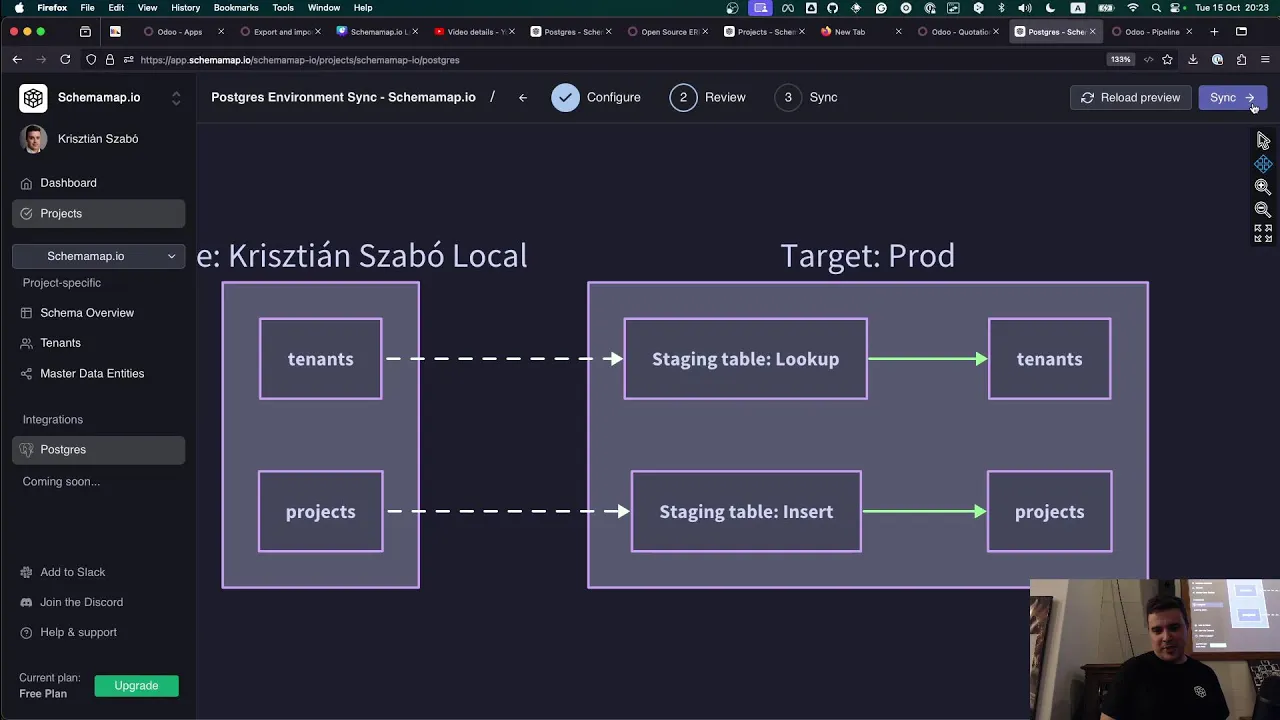Click source tenants table node
Image resolution: width=1280 pixels, height=720 pixels.
[x=320, y=359]
